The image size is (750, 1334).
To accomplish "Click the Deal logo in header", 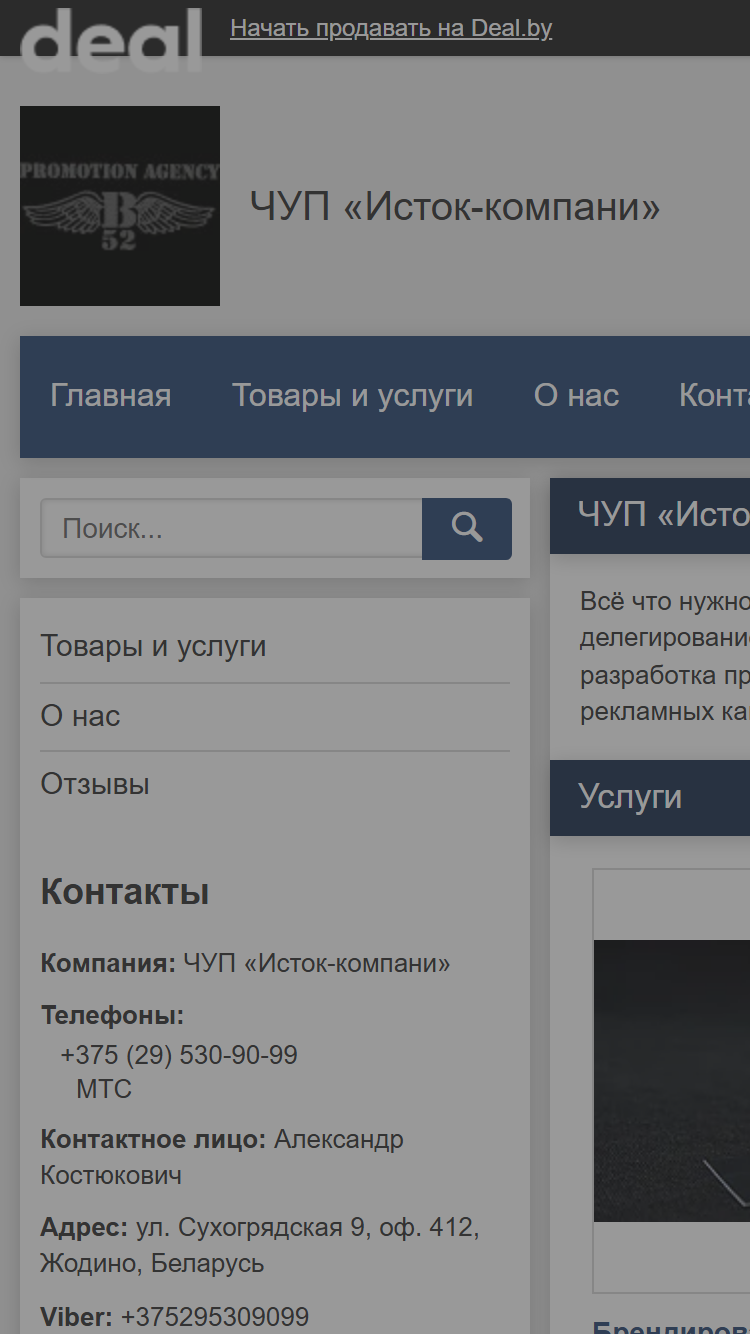I will (111, 39).
